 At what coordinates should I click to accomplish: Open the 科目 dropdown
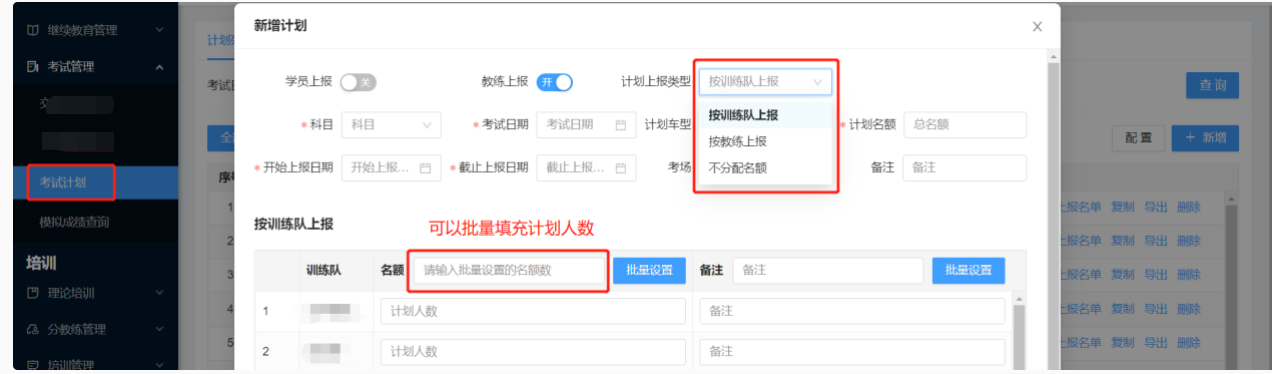391,125
